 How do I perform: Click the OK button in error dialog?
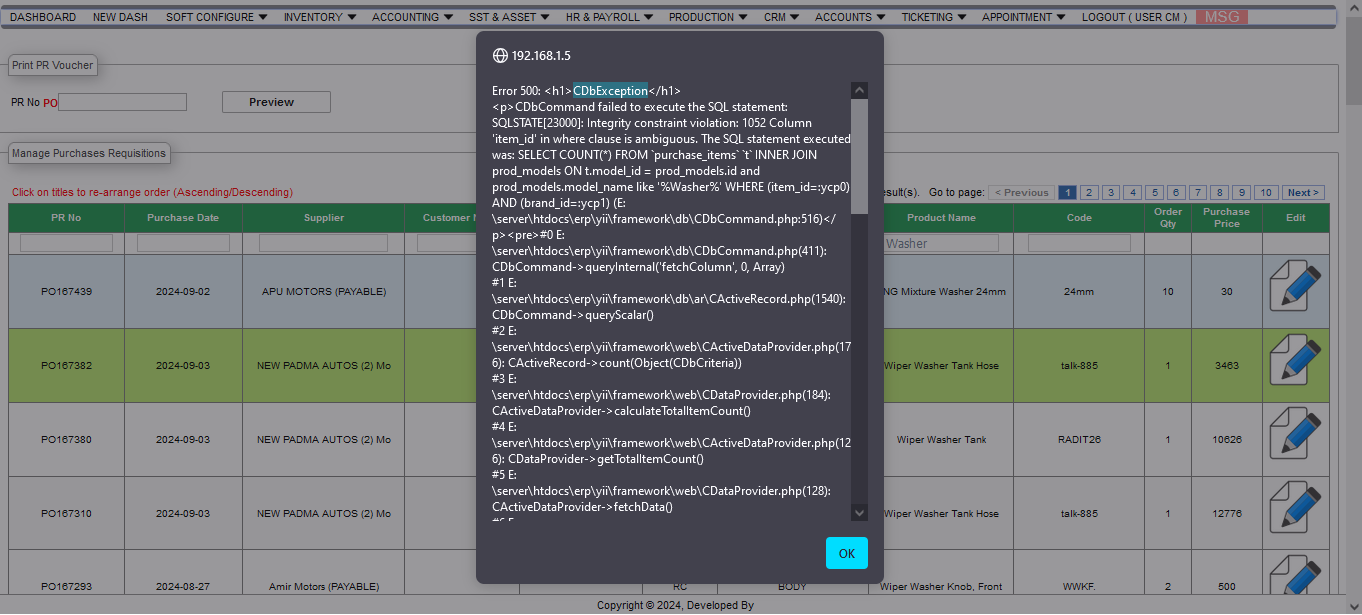tap(846, 553)
